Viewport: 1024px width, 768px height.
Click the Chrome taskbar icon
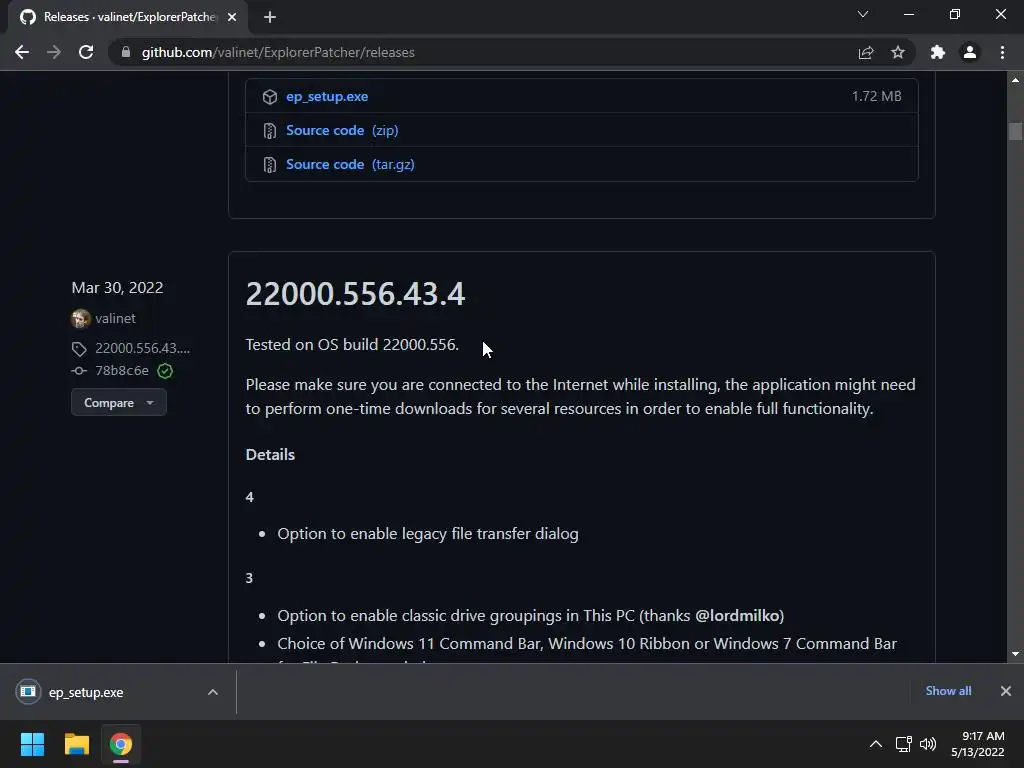[x=121, y=744]
